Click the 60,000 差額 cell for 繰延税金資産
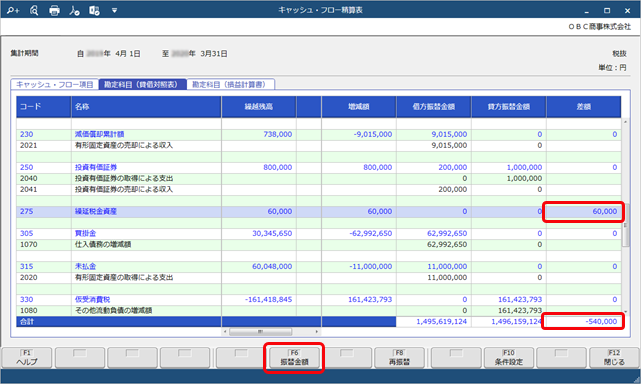The width and height of the screenshot is (641, 384). point(583,211)
